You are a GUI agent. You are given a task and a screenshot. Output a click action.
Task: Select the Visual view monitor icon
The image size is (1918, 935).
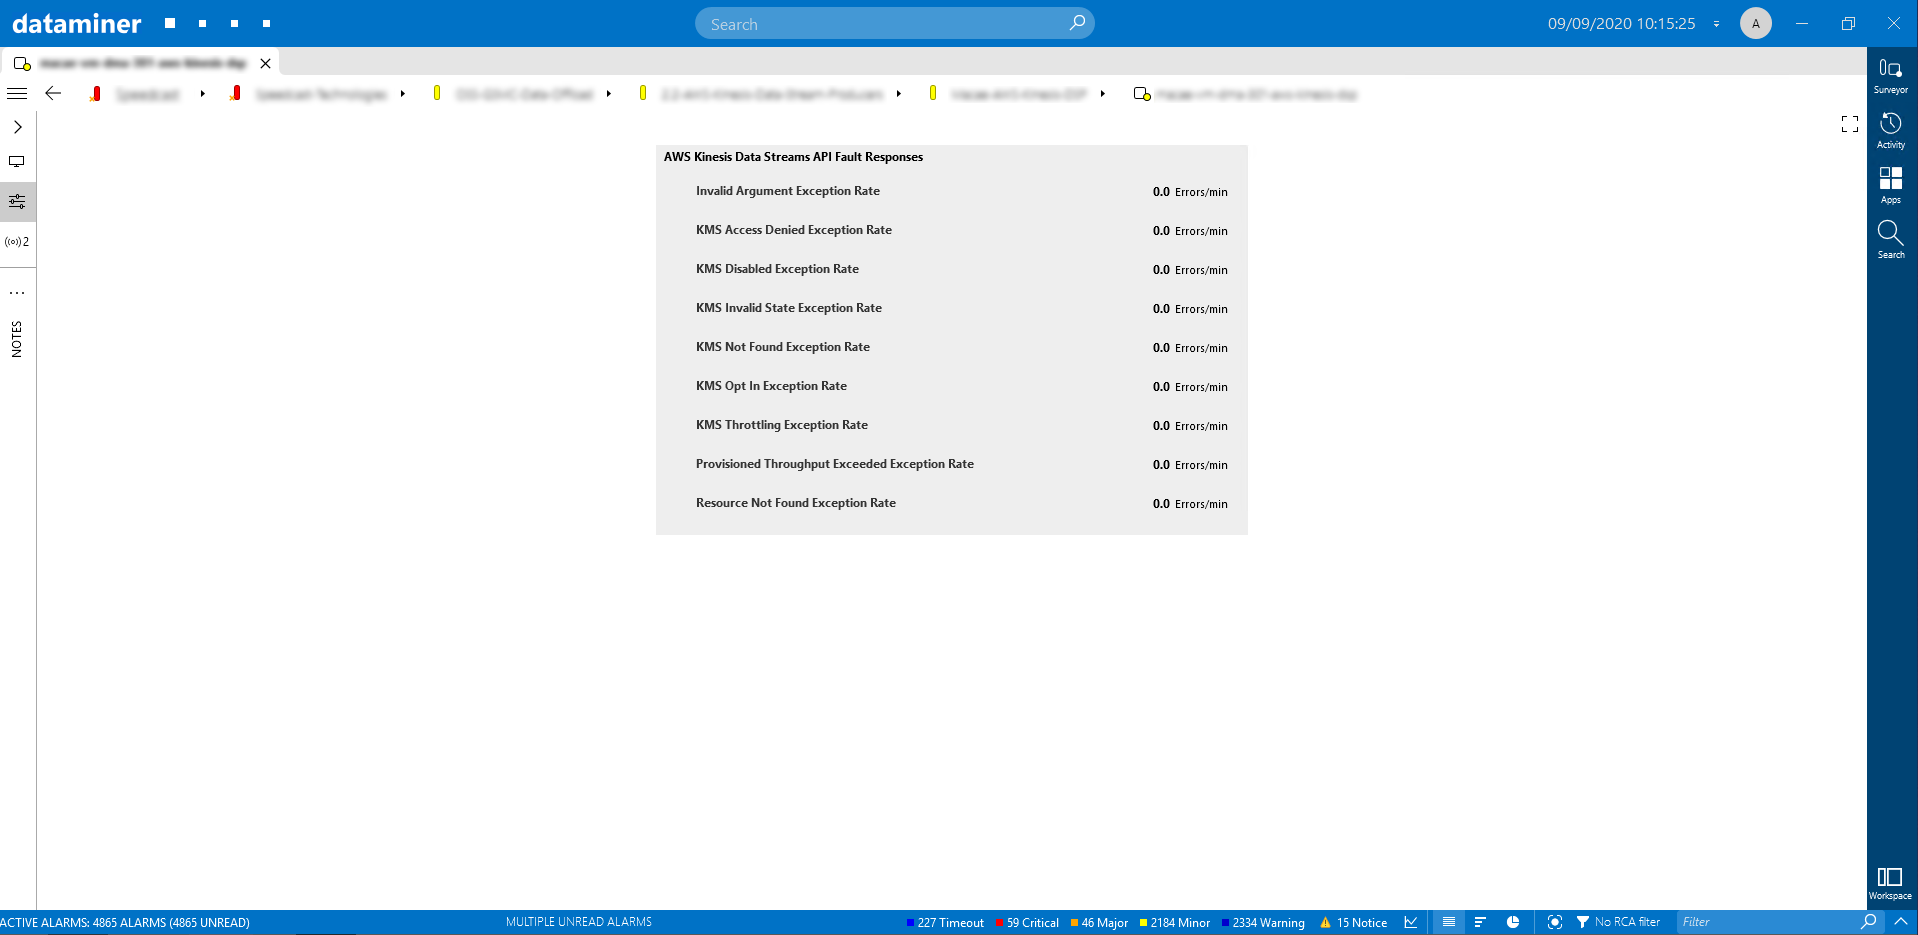[17, 162]
